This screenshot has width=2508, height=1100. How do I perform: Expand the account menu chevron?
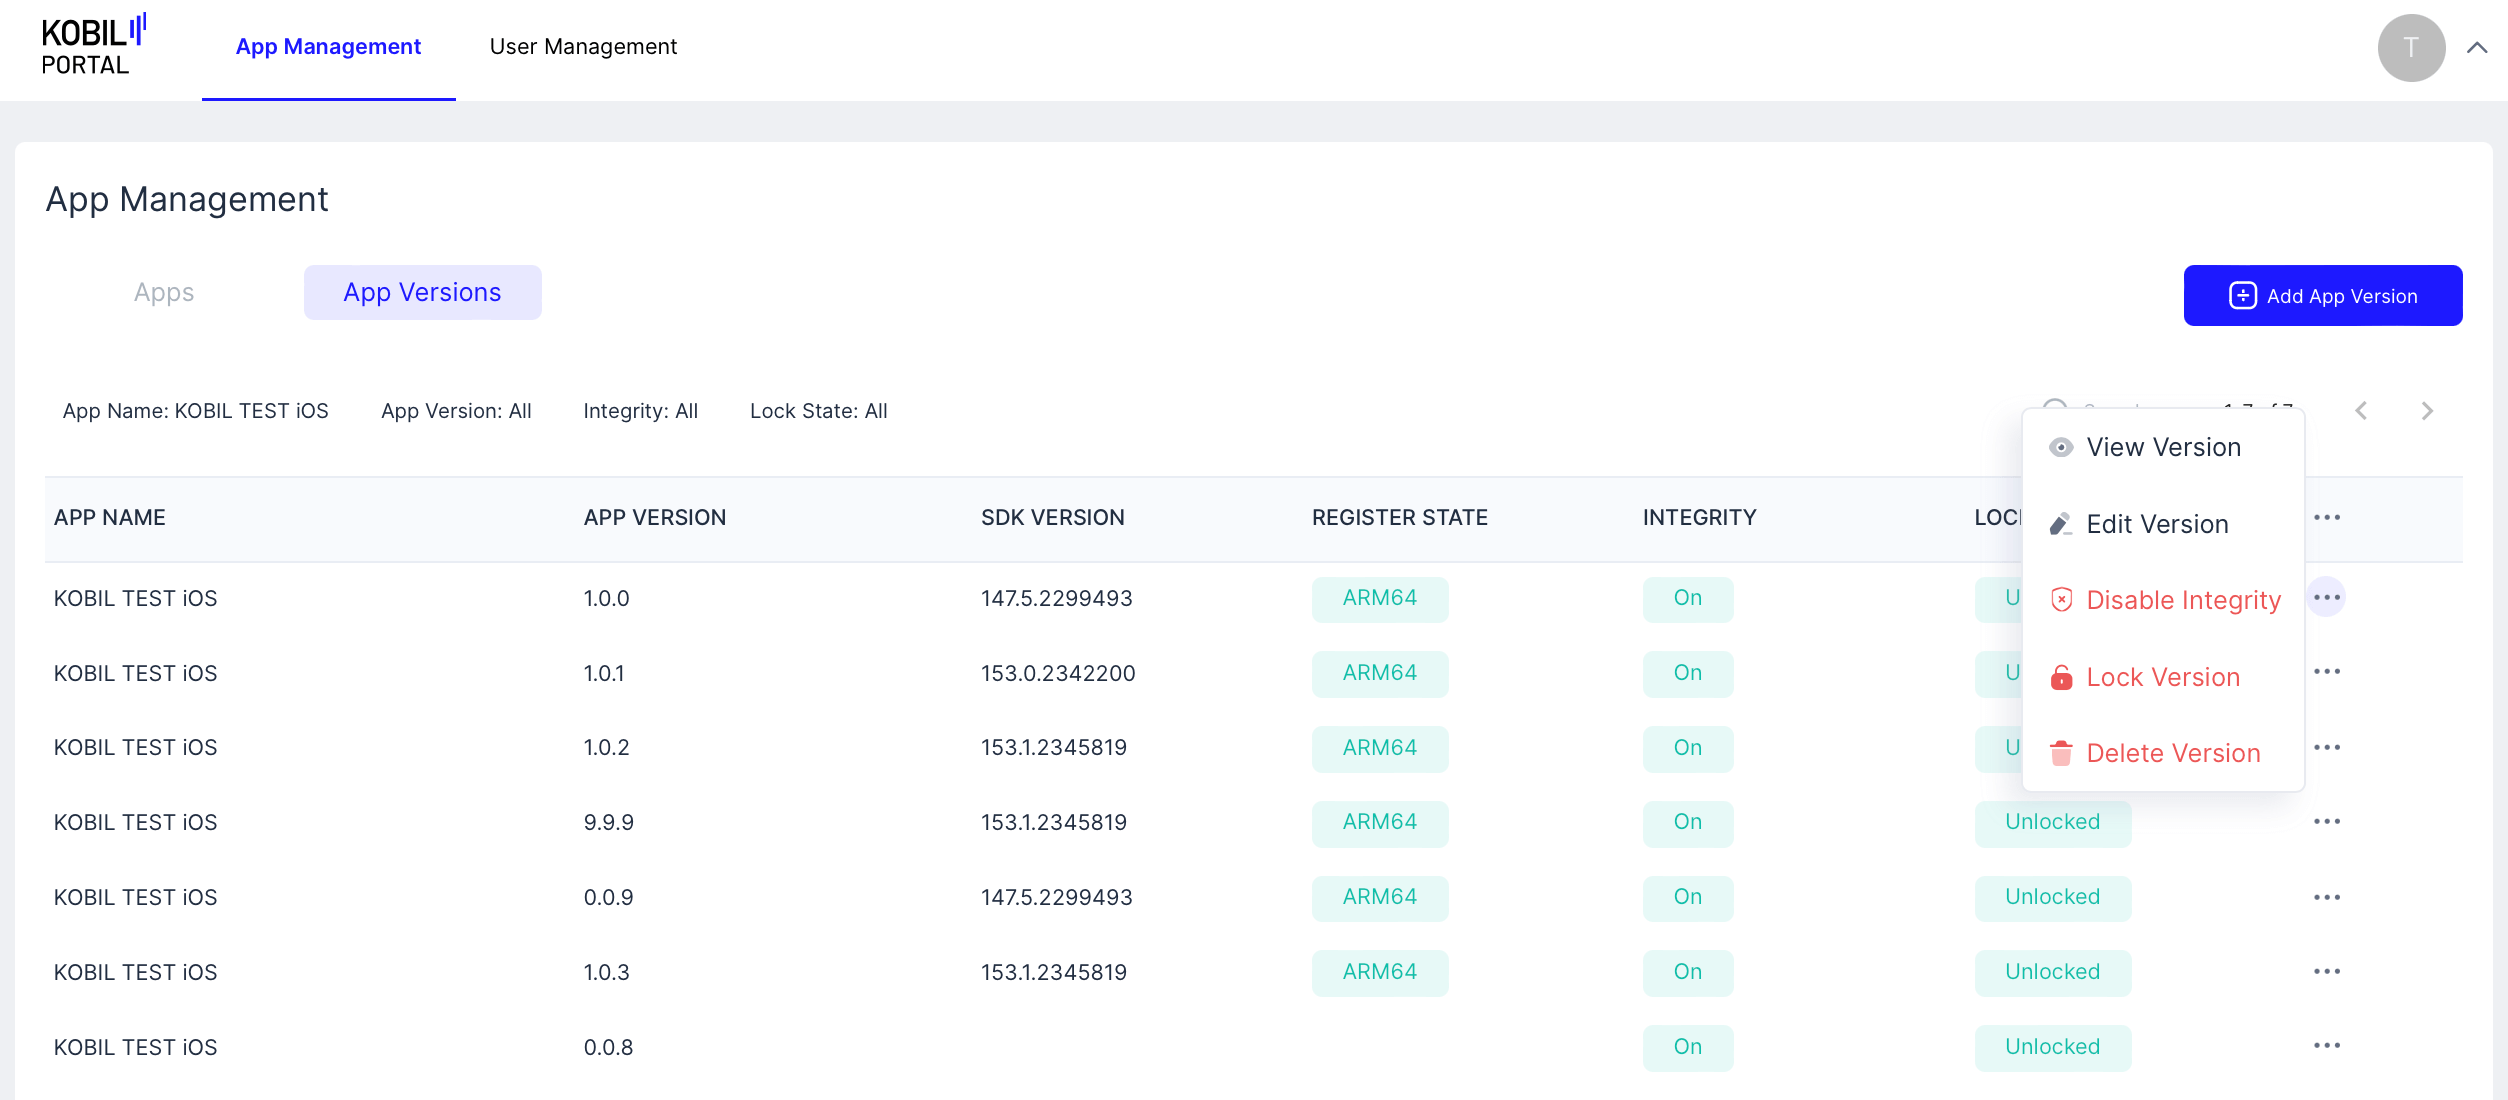pyautogui.click(x=2476, y=47)
